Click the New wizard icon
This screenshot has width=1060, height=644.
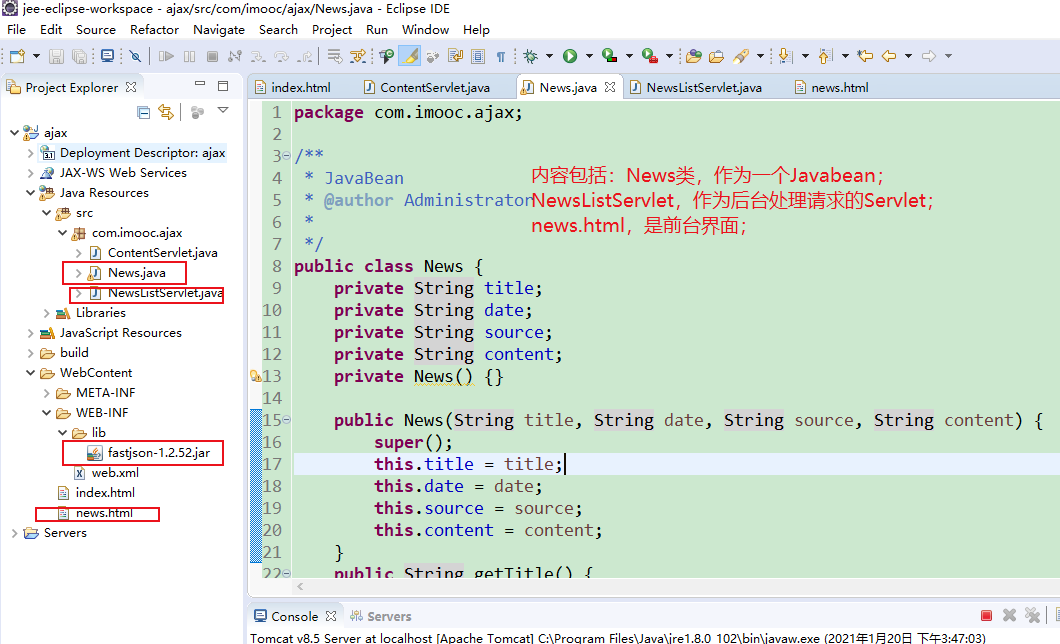coord(18,56)
